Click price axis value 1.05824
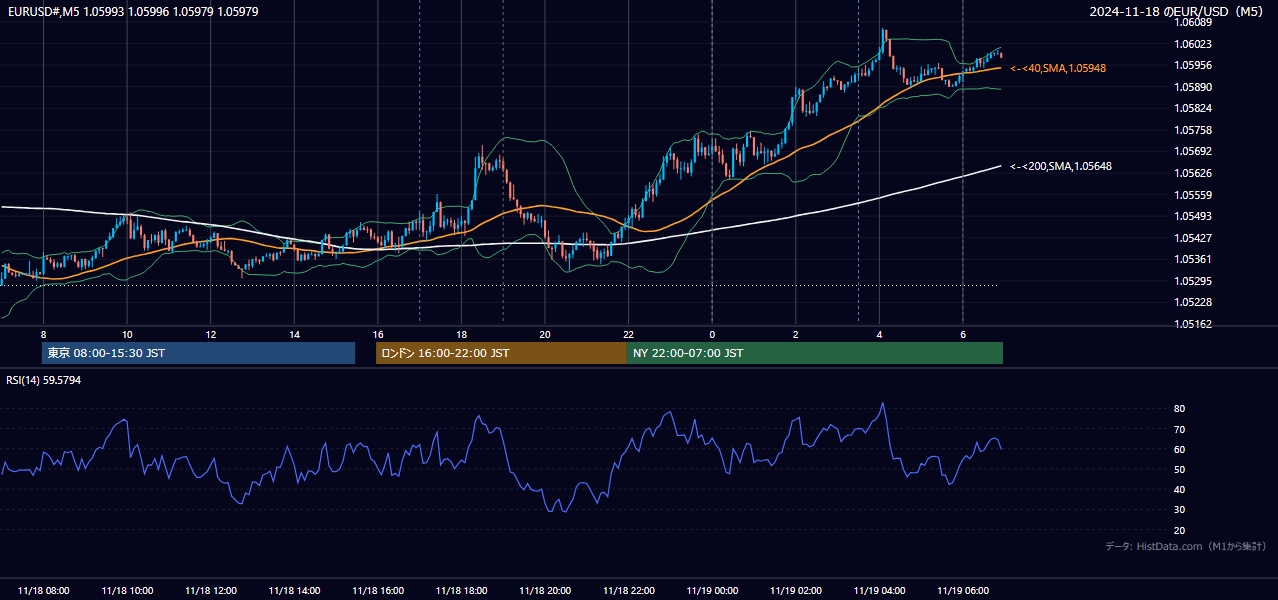1278x600 pixels. pos(1192,108)
